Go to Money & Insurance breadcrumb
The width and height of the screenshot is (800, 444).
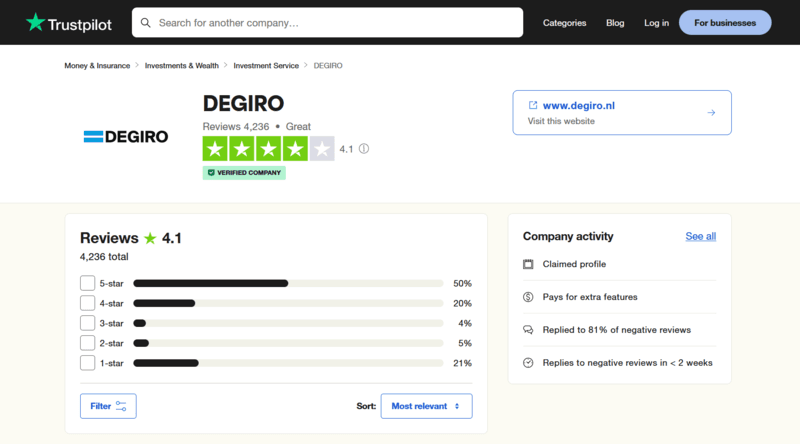97,65
